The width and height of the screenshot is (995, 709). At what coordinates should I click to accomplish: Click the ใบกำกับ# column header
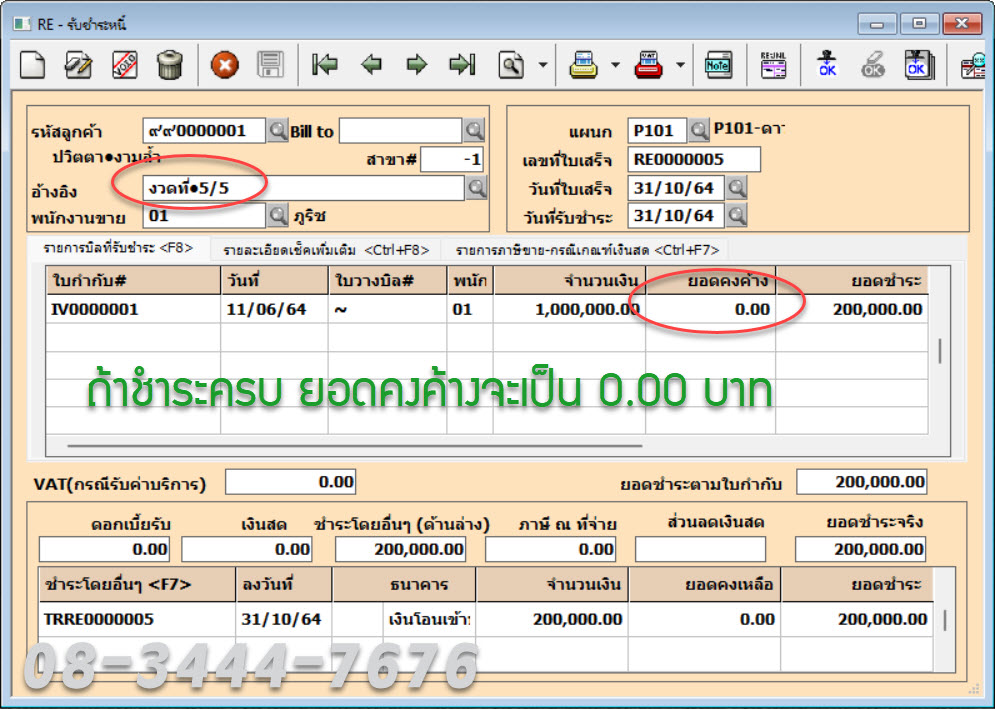[x=133, y=281]
